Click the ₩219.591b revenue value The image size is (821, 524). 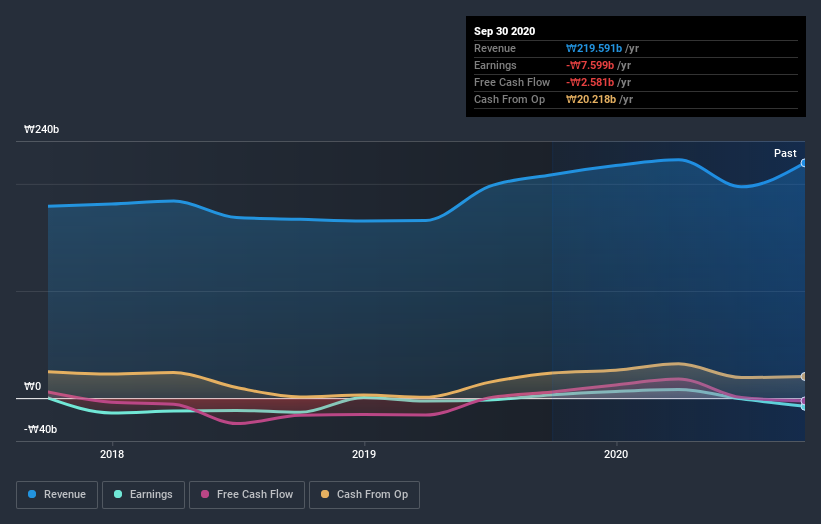click(594, 48)
